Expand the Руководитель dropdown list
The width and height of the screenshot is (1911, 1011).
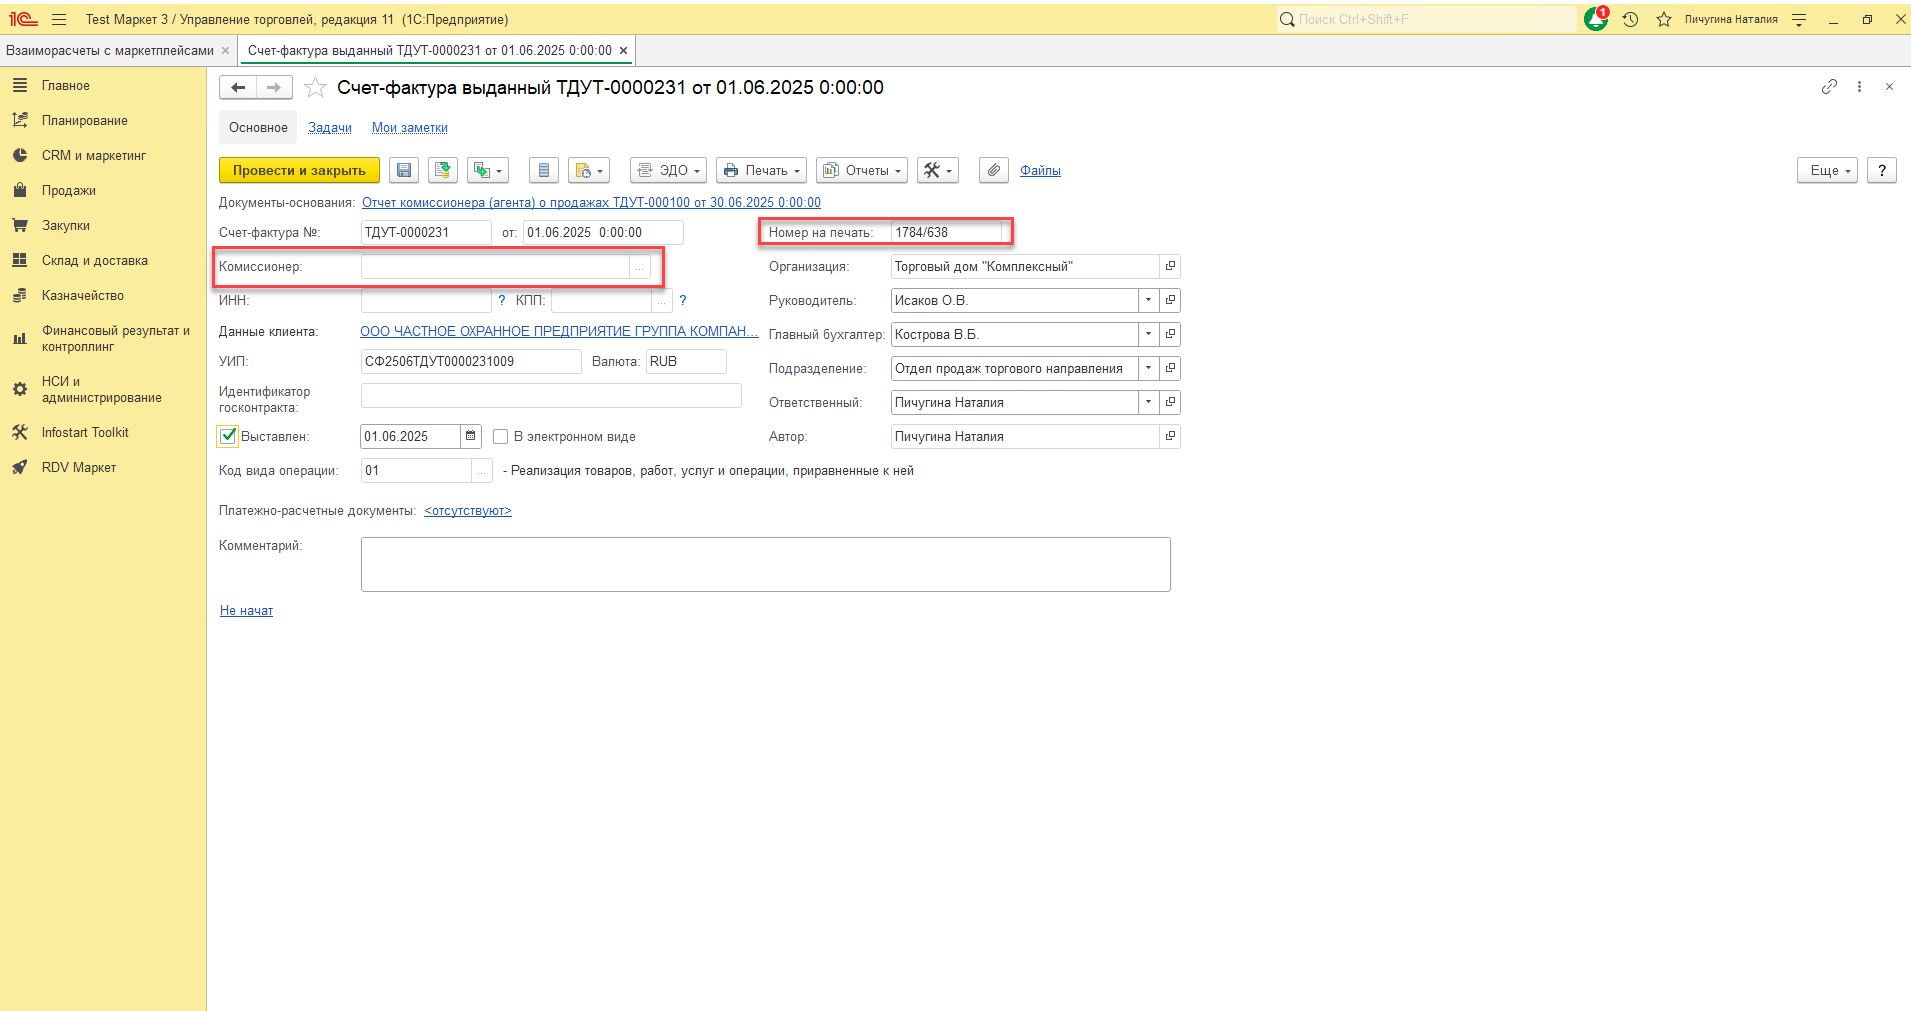1148,300
